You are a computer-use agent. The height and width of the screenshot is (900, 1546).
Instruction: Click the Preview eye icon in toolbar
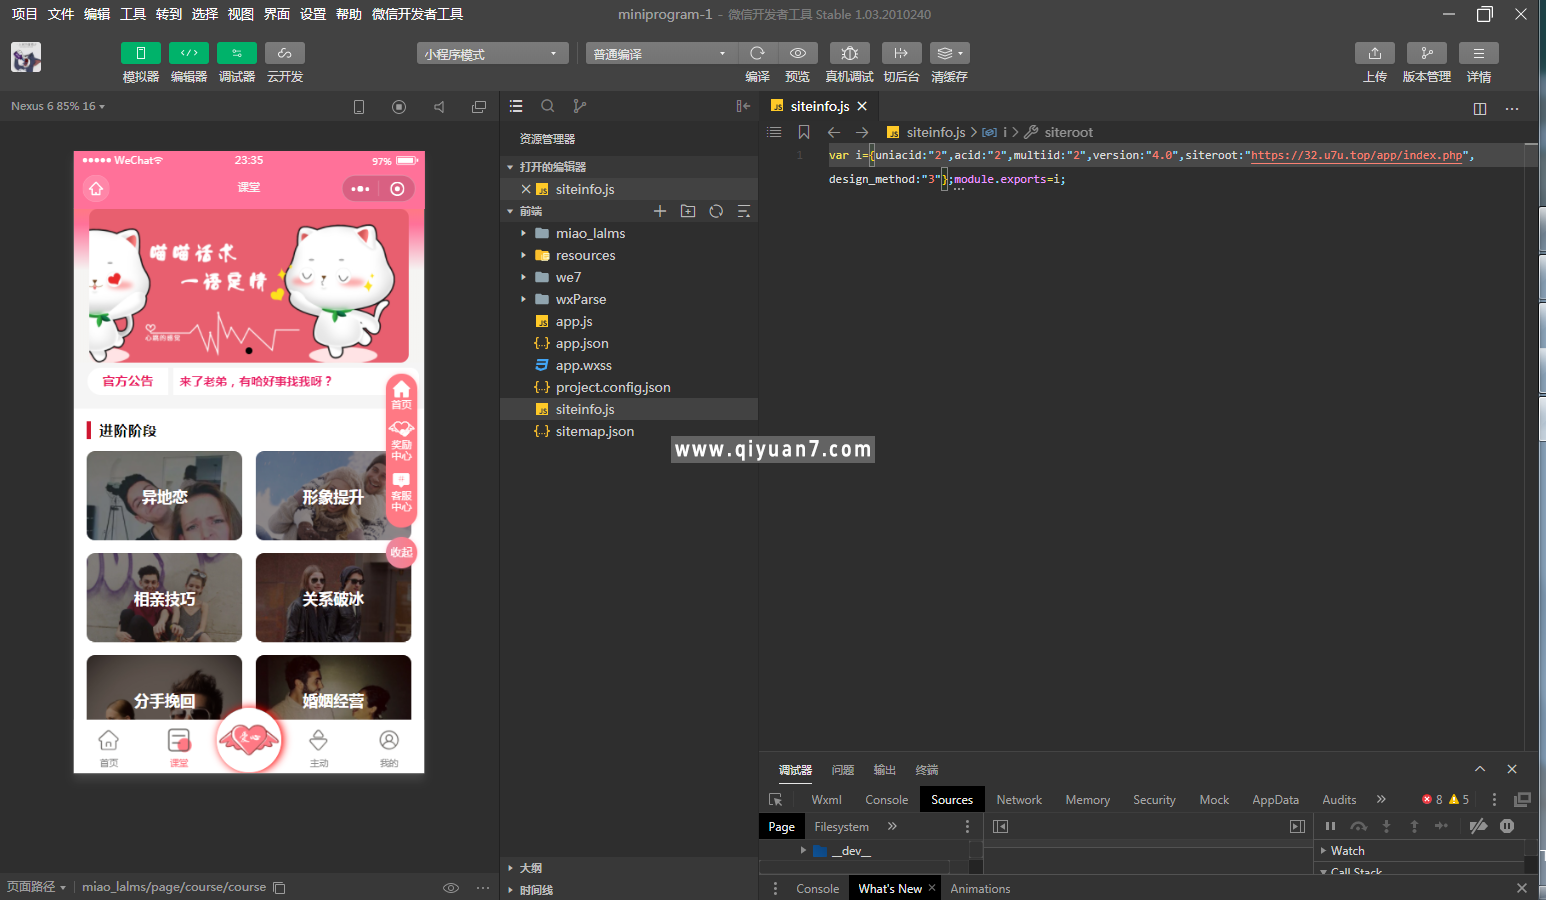tap(797, 53)
